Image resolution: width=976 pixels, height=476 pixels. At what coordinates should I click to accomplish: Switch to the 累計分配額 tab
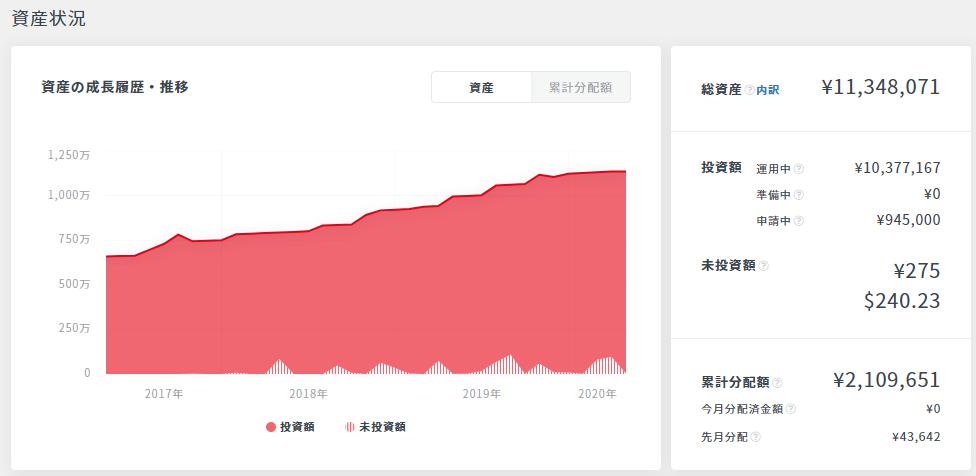[x=580, y=87]
